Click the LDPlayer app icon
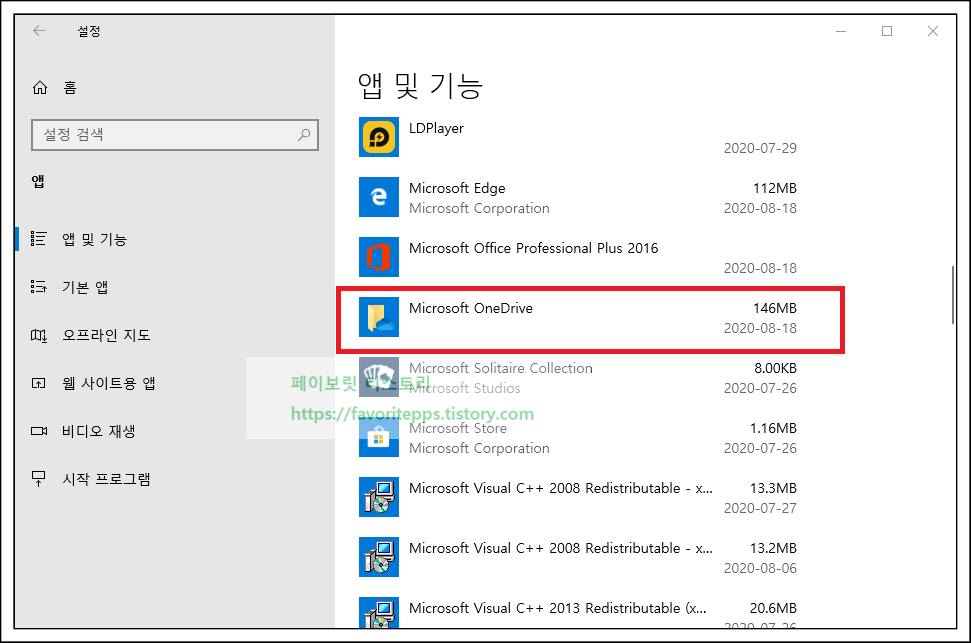The height and width of the screenshot is (643, 971). click(379, 137)
